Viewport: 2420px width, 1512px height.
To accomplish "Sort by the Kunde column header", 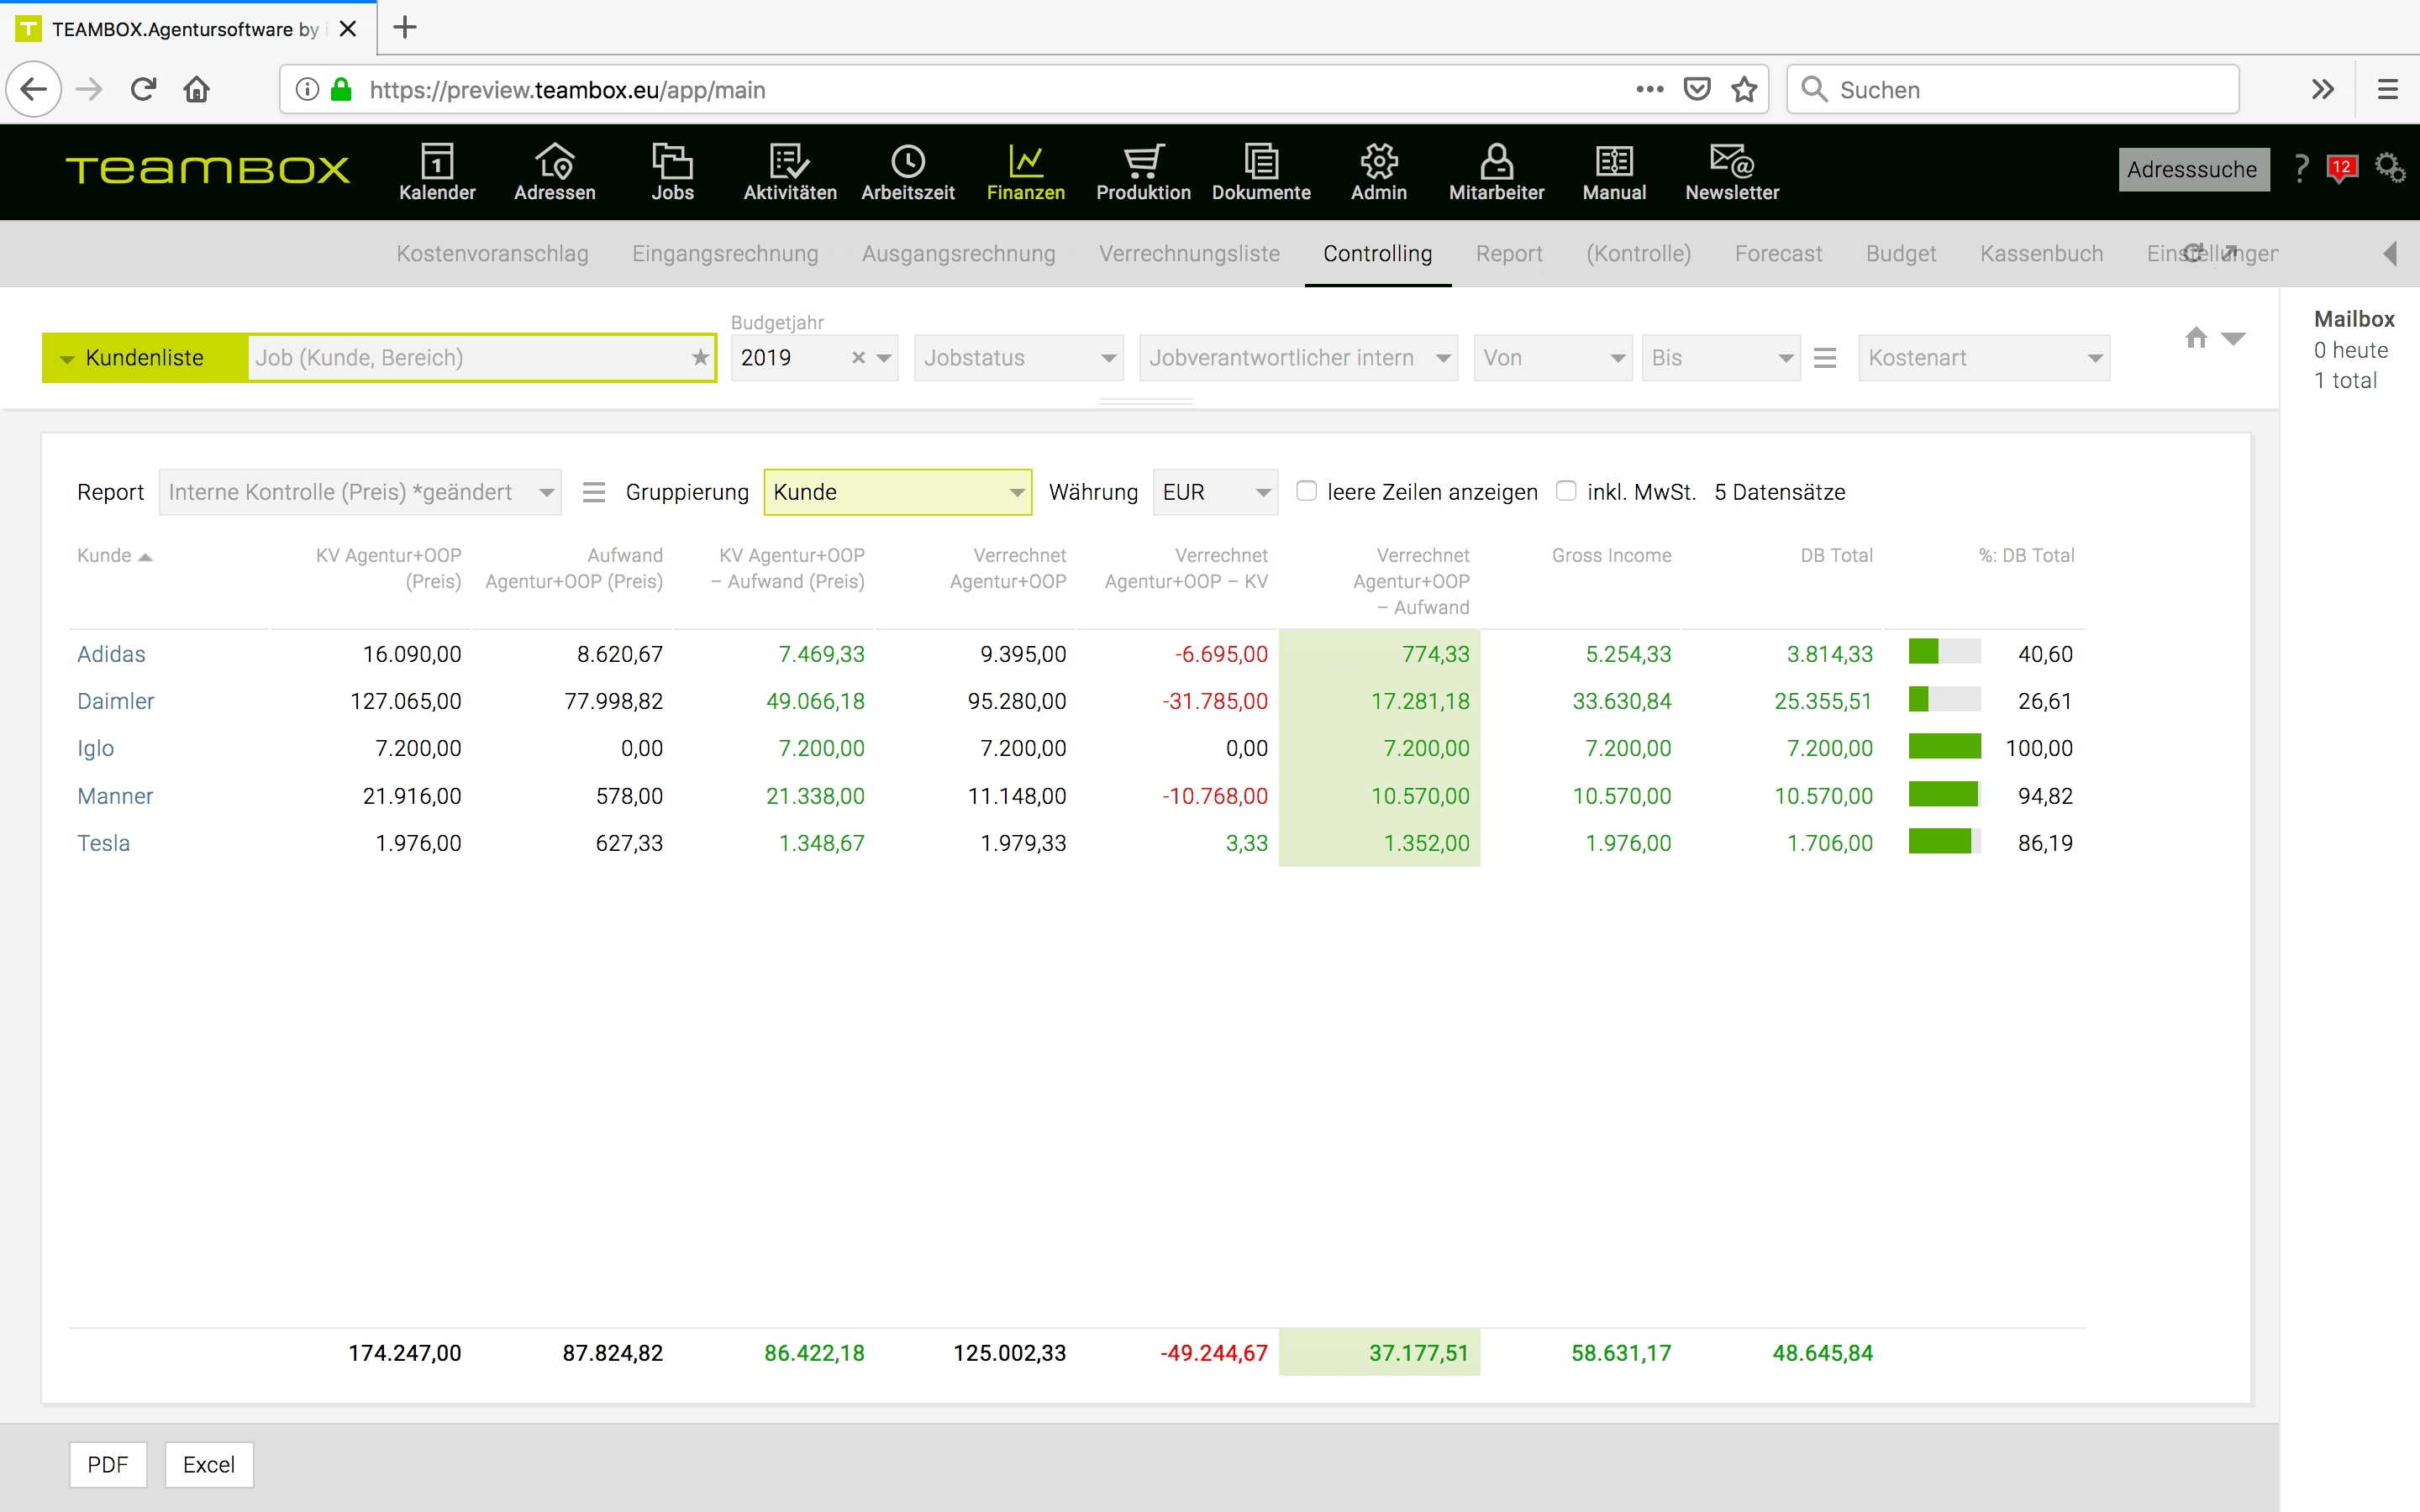I will [104, 556].
